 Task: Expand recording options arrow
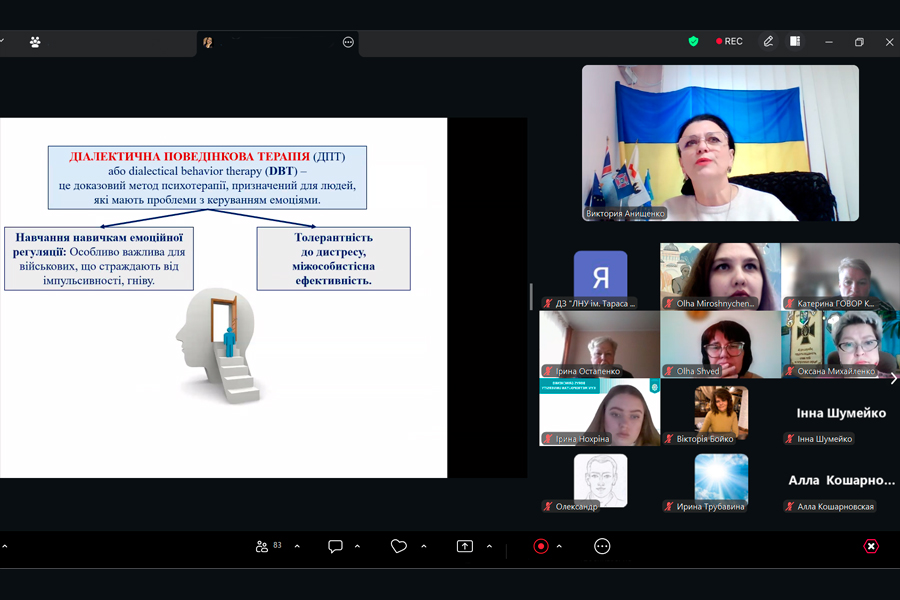tap(559, 546)
